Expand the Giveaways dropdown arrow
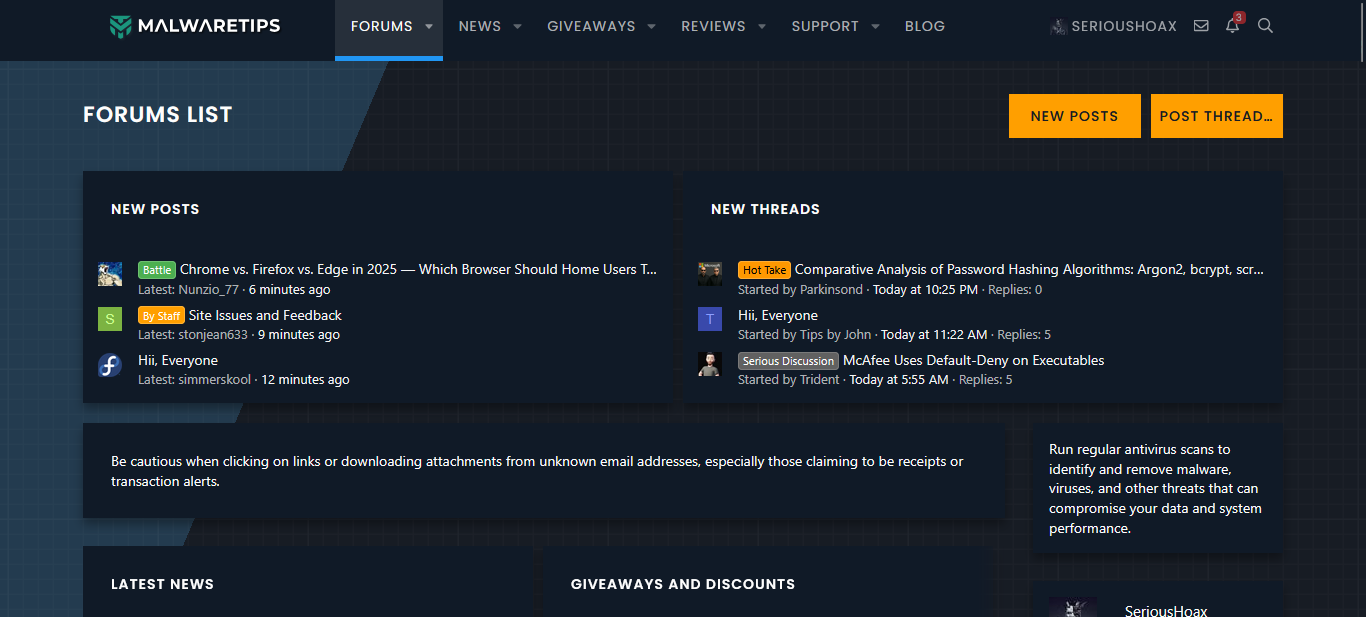Image resolution: width=1366 pixels, height=617 pixels. tap(651, 27)
